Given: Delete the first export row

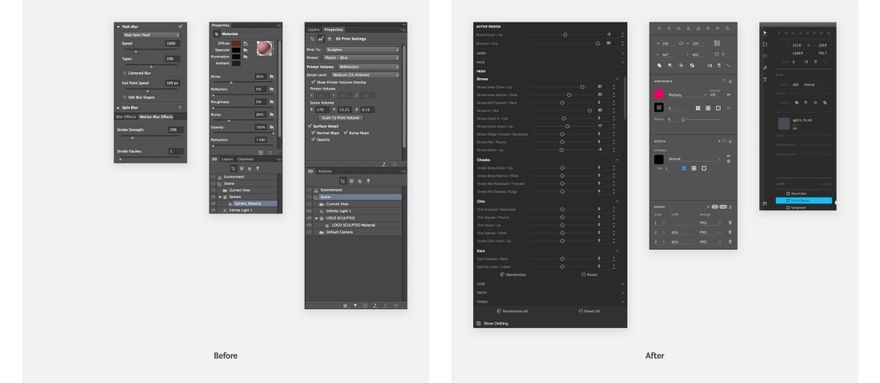Looking at the screenshot, I should point(730,223).
